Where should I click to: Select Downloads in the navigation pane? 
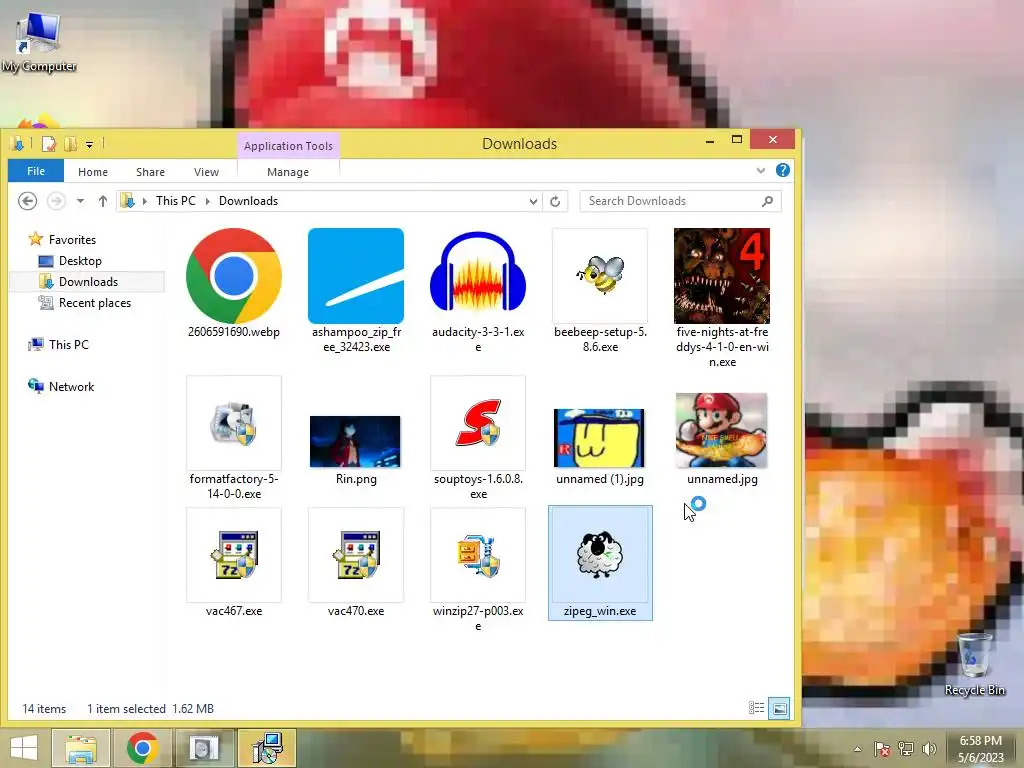pyautogui.click(x=78, y=281)
